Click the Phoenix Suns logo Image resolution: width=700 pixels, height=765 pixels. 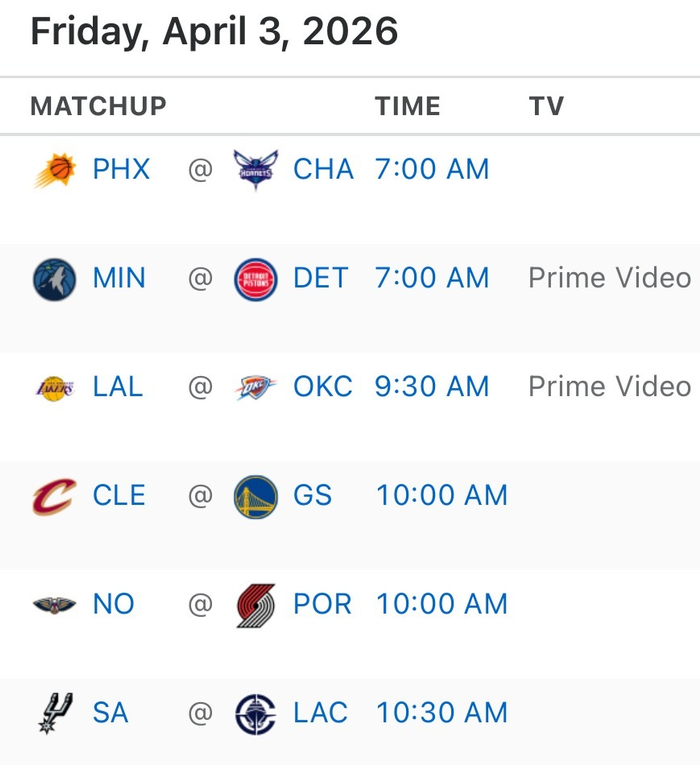[54, 170]
